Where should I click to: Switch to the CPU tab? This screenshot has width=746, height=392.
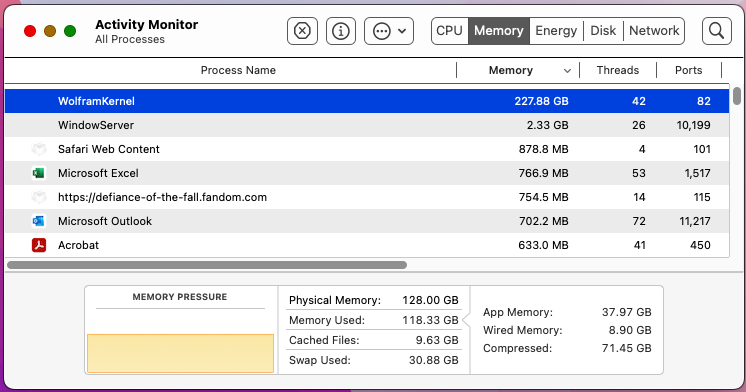point(450,31)
